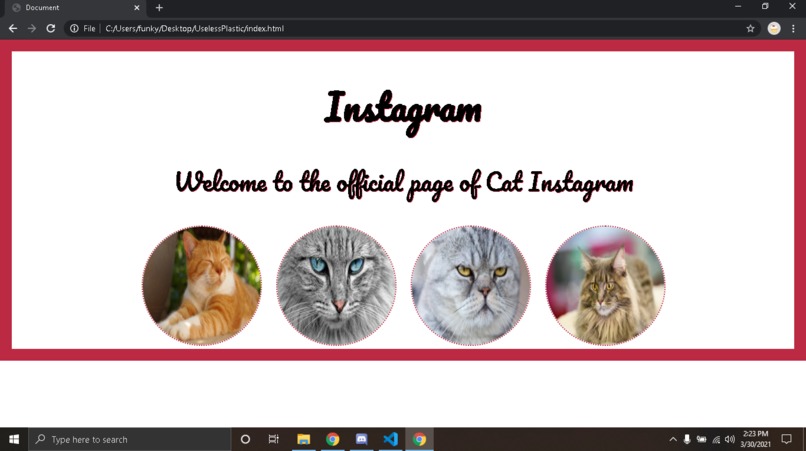Click the microphone tray icon

(687, 439)
